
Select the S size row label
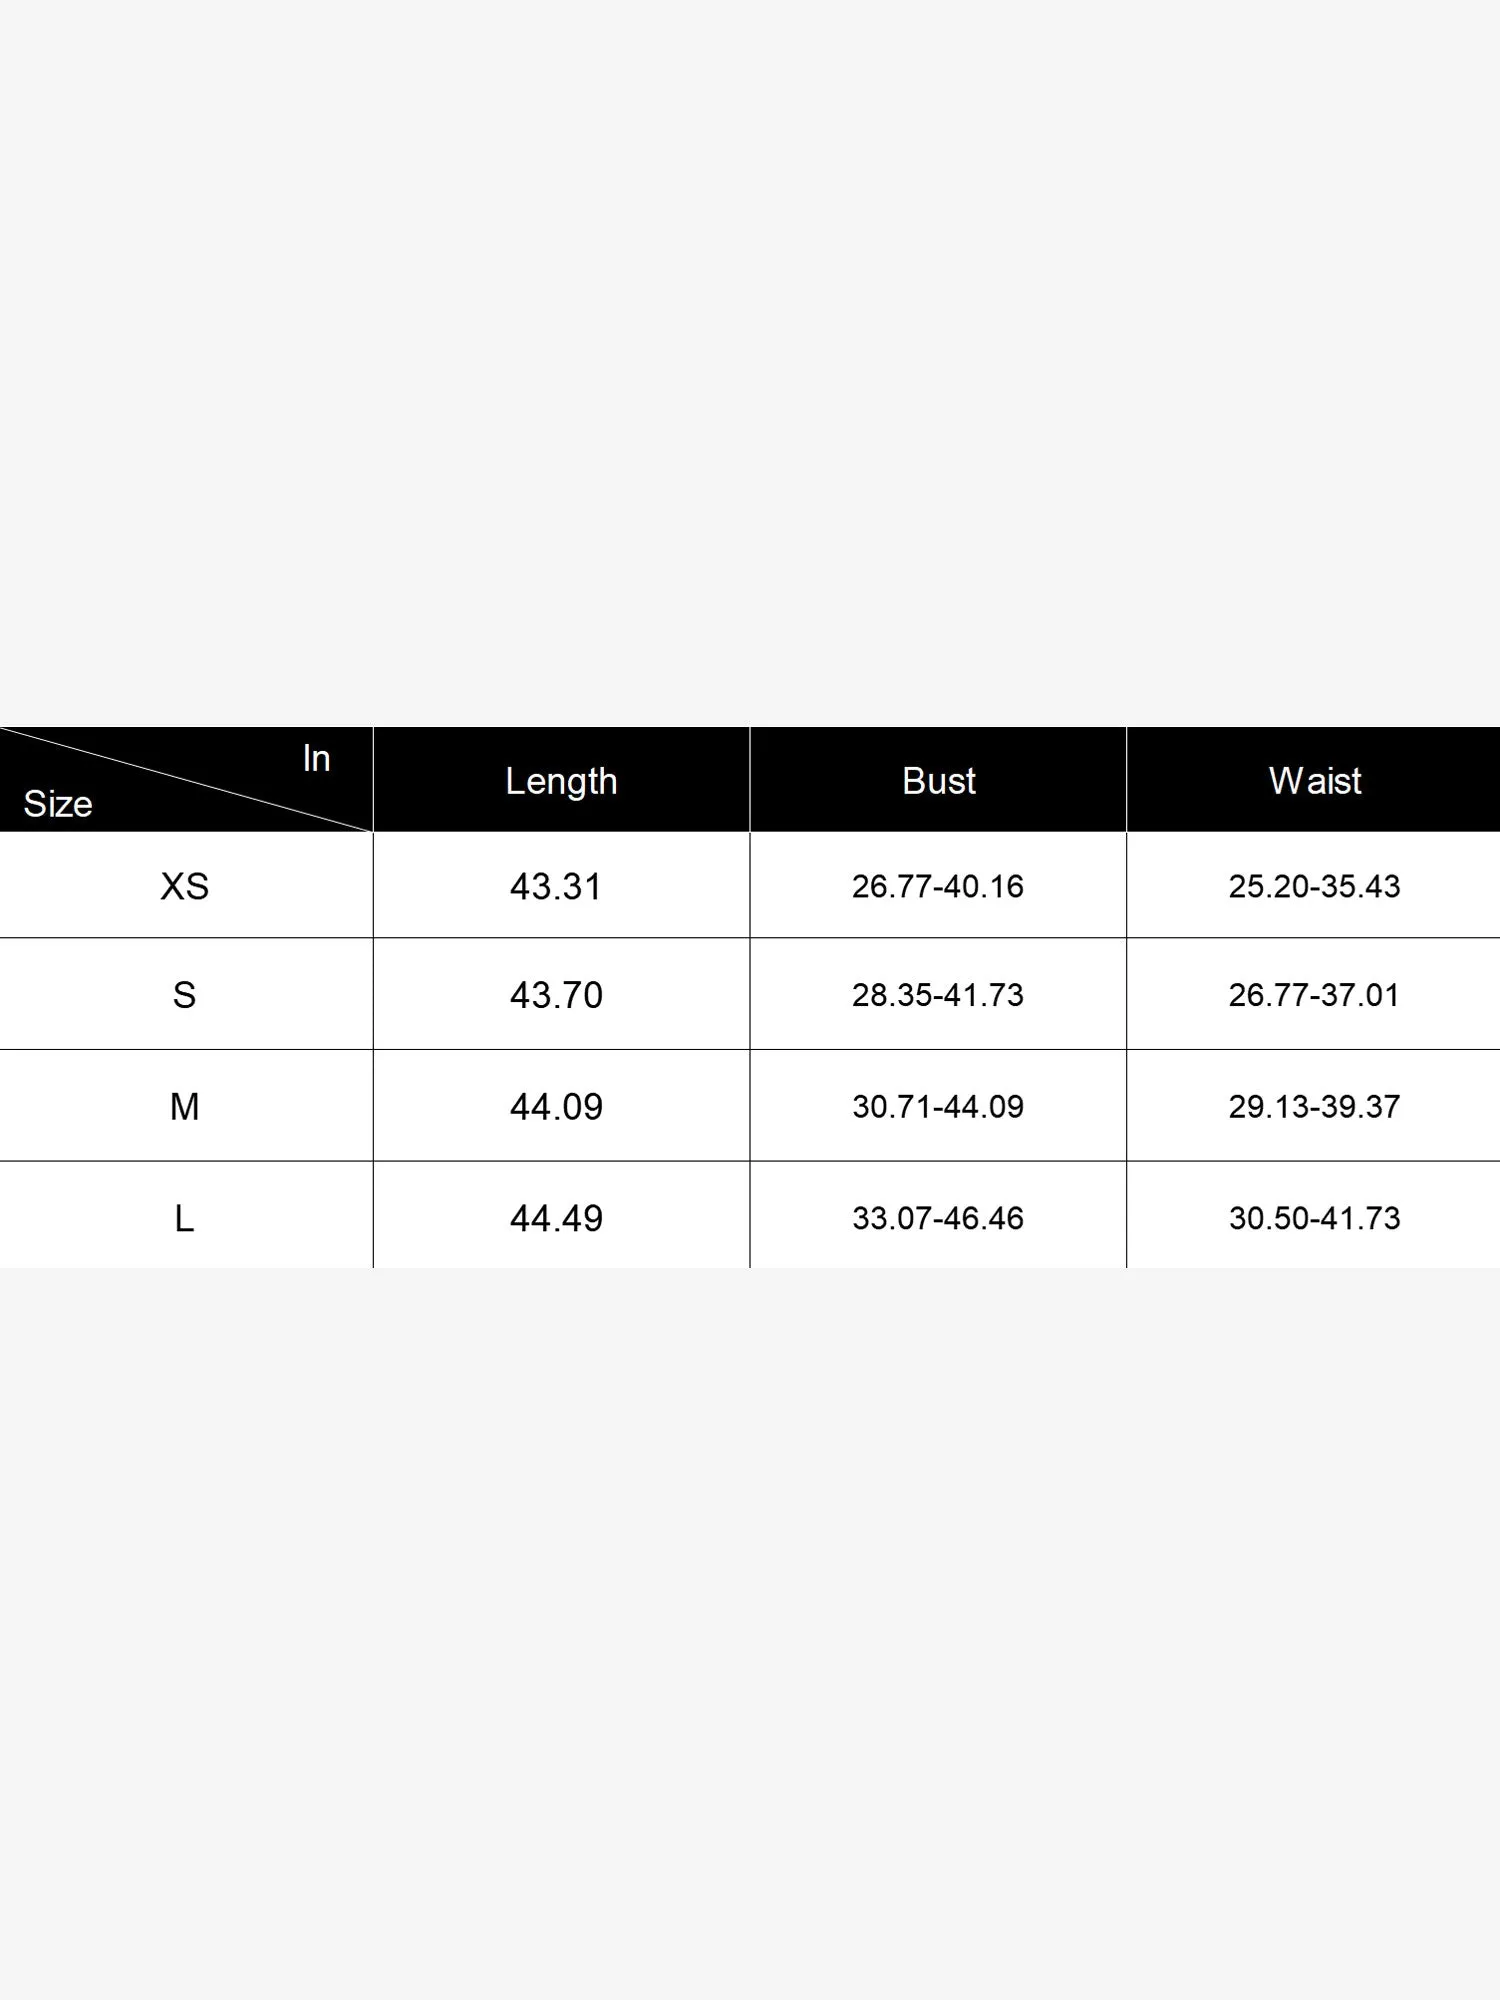click(185, 995)
